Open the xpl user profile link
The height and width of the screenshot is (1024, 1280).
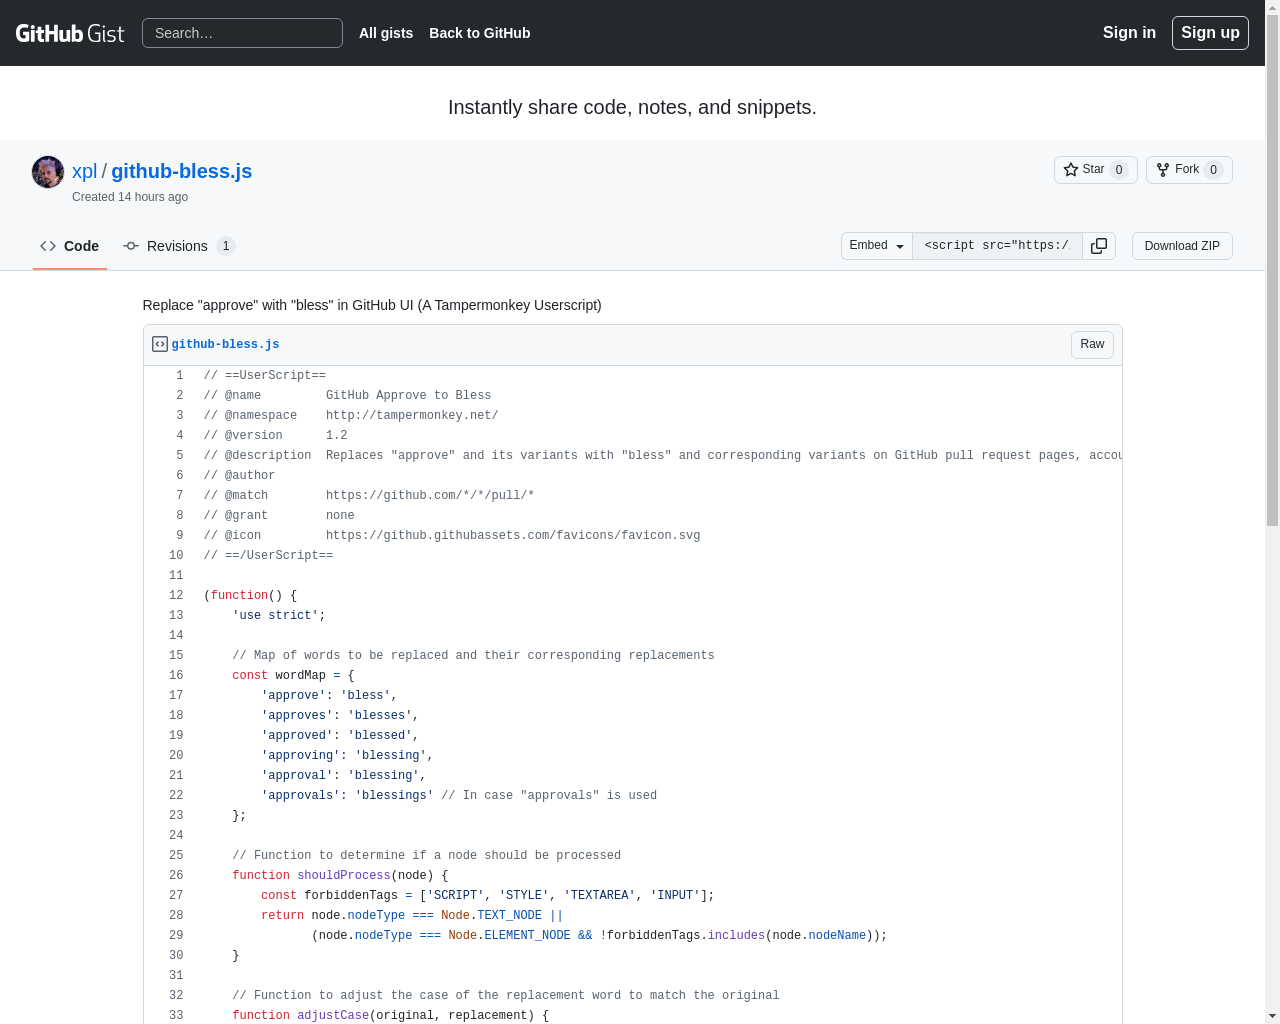coord(84,171)
